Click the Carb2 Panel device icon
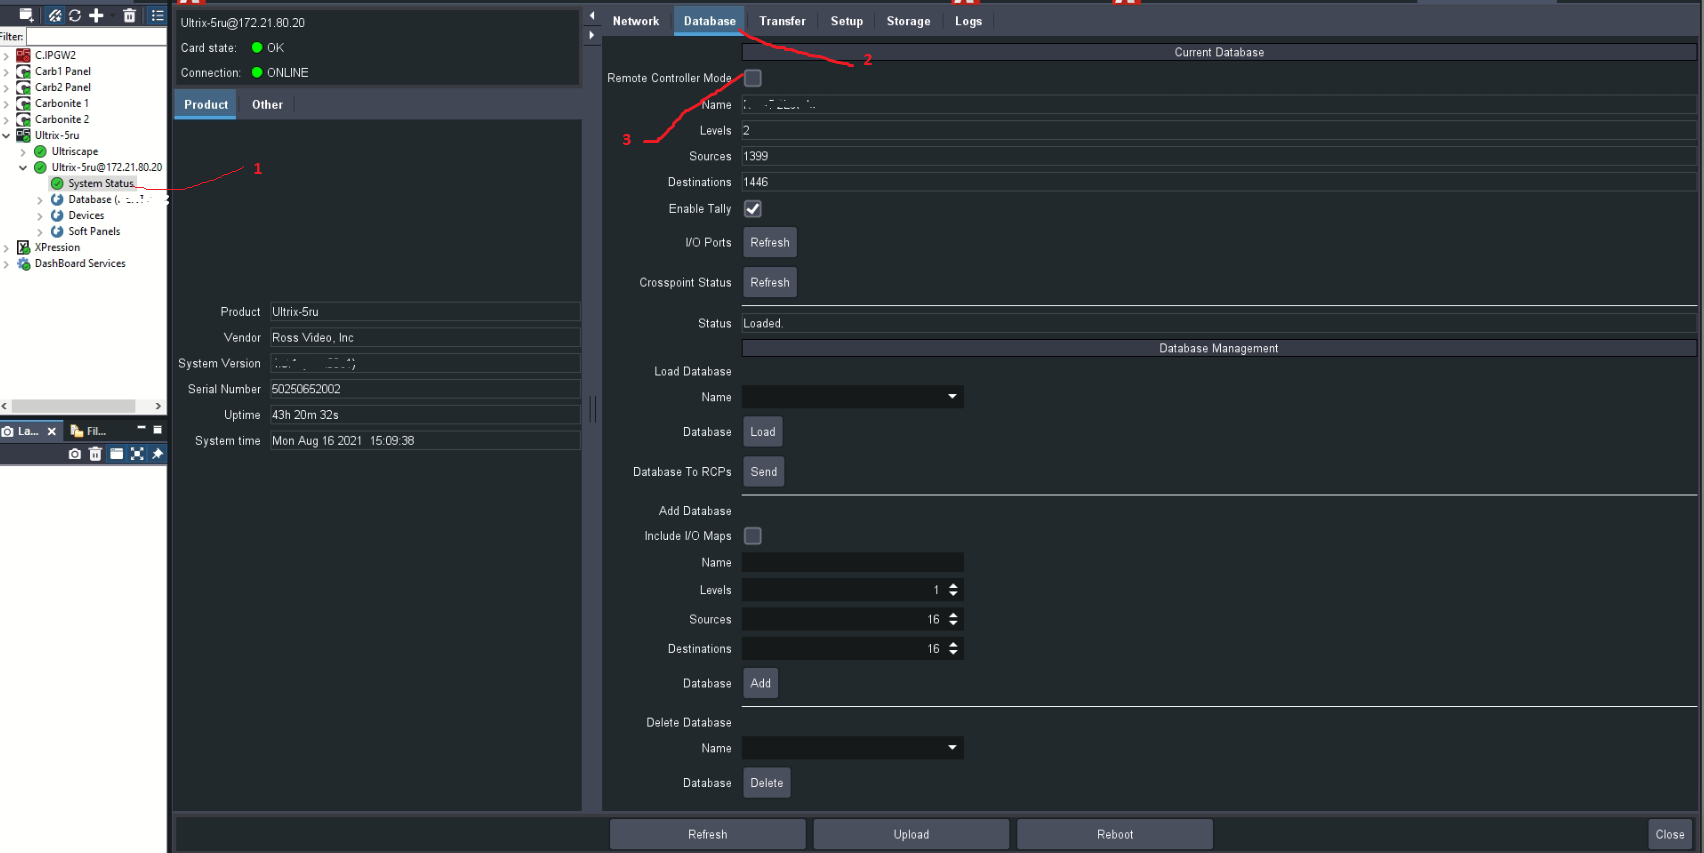This screenshot has height=853, width=1704. coord(23,87)
